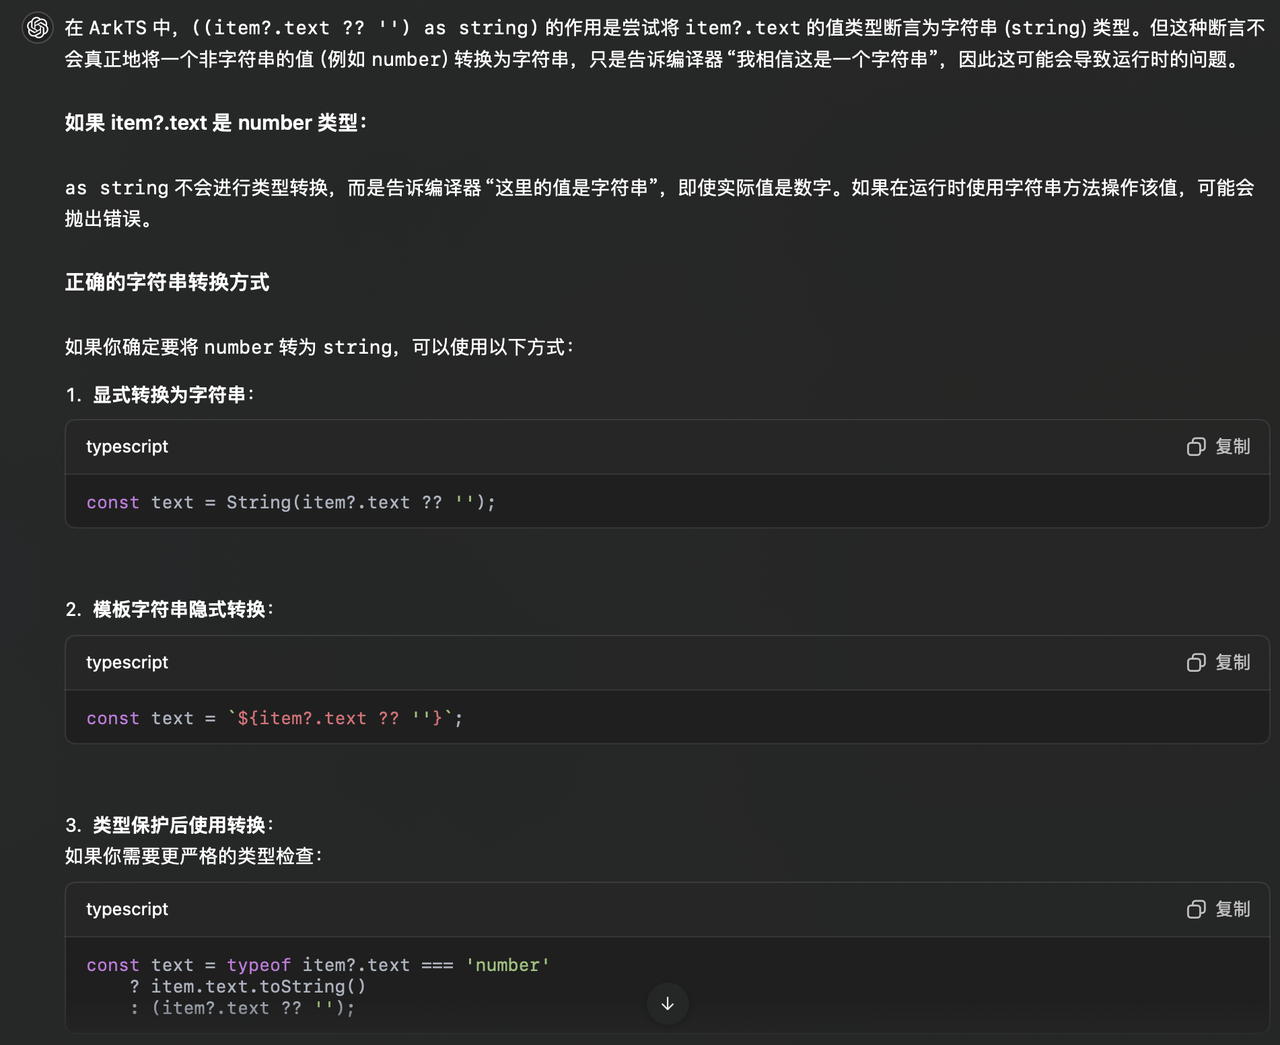Click the typescript label of the template string block
Image resolution: width=1280 pixels, height=1045 pixels.
pyautogui.click(x=127, y=663)
